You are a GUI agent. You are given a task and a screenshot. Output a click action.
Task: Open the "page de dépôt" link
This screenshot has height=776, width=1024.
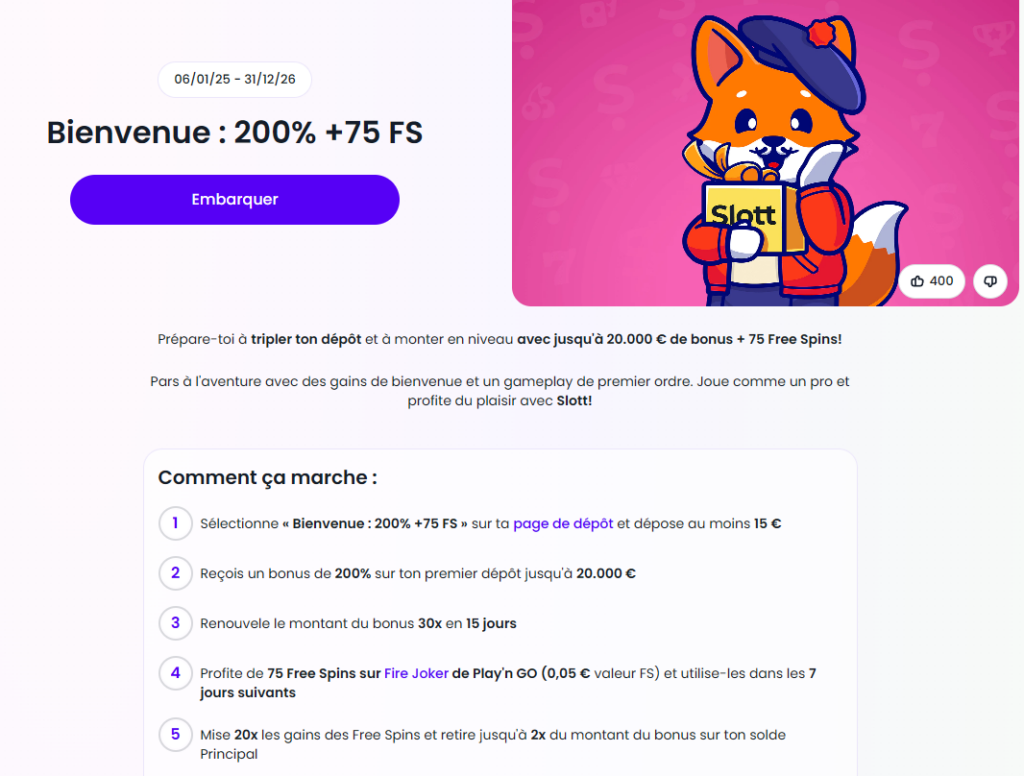563,523
